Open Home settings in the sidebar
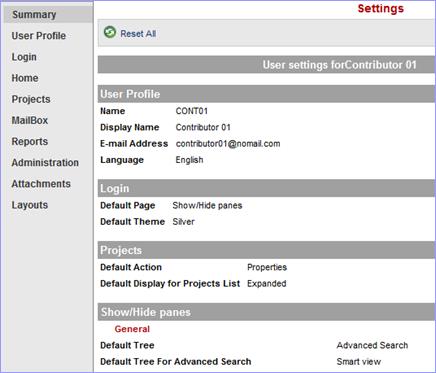Screen dimensions: 436x373 [25, 78]
